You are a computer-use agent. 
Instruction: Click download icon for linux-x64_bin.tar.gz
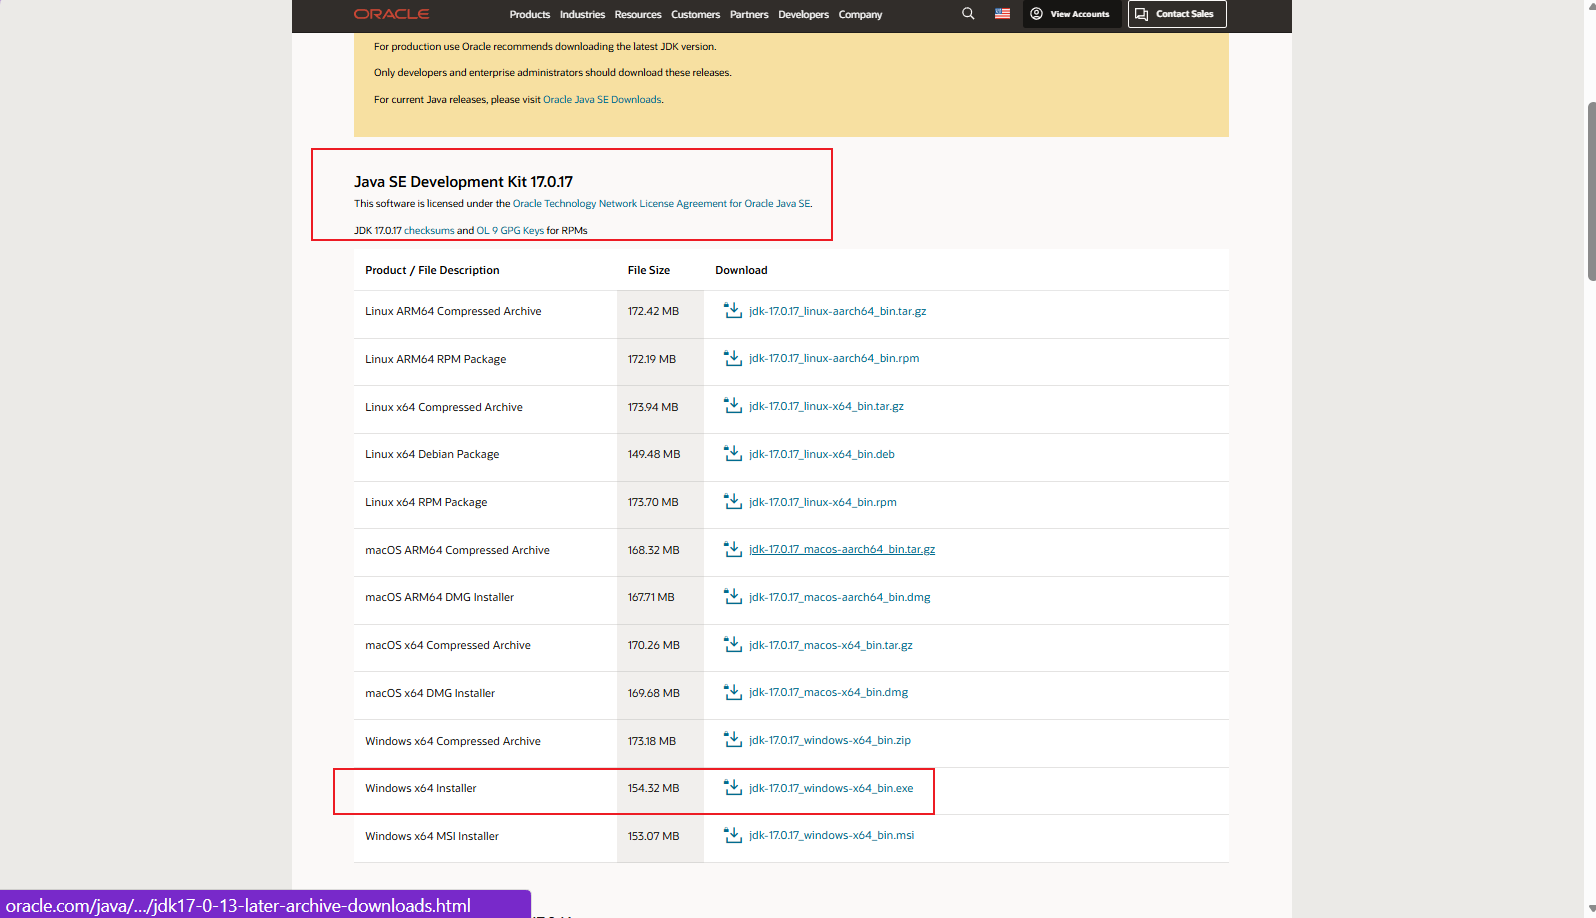tap(733, 406)
